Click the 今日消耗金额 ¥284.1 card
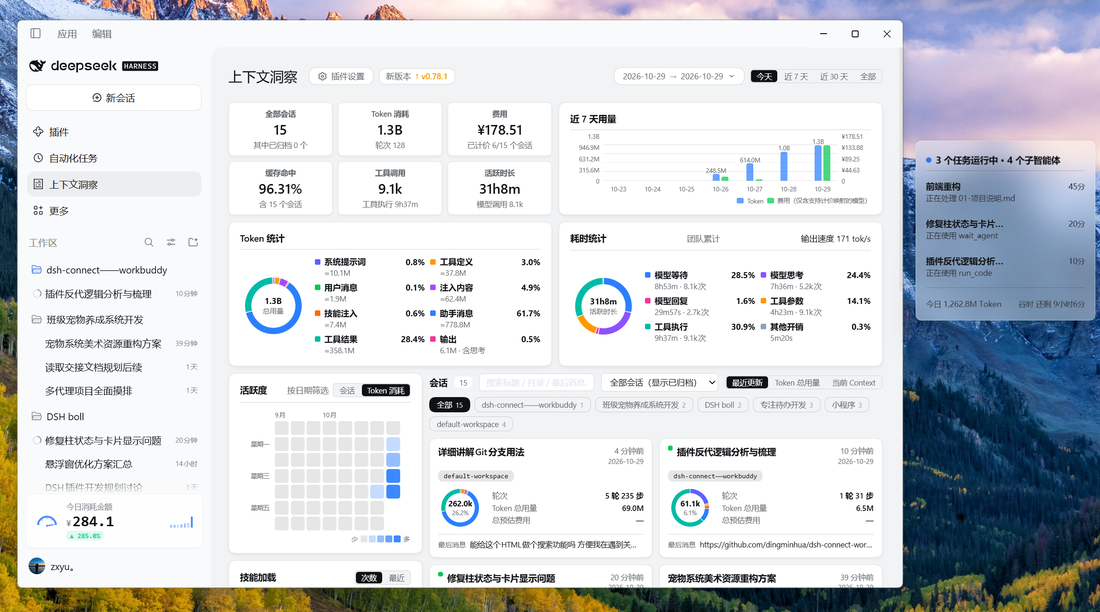 [x=114, y=521]
